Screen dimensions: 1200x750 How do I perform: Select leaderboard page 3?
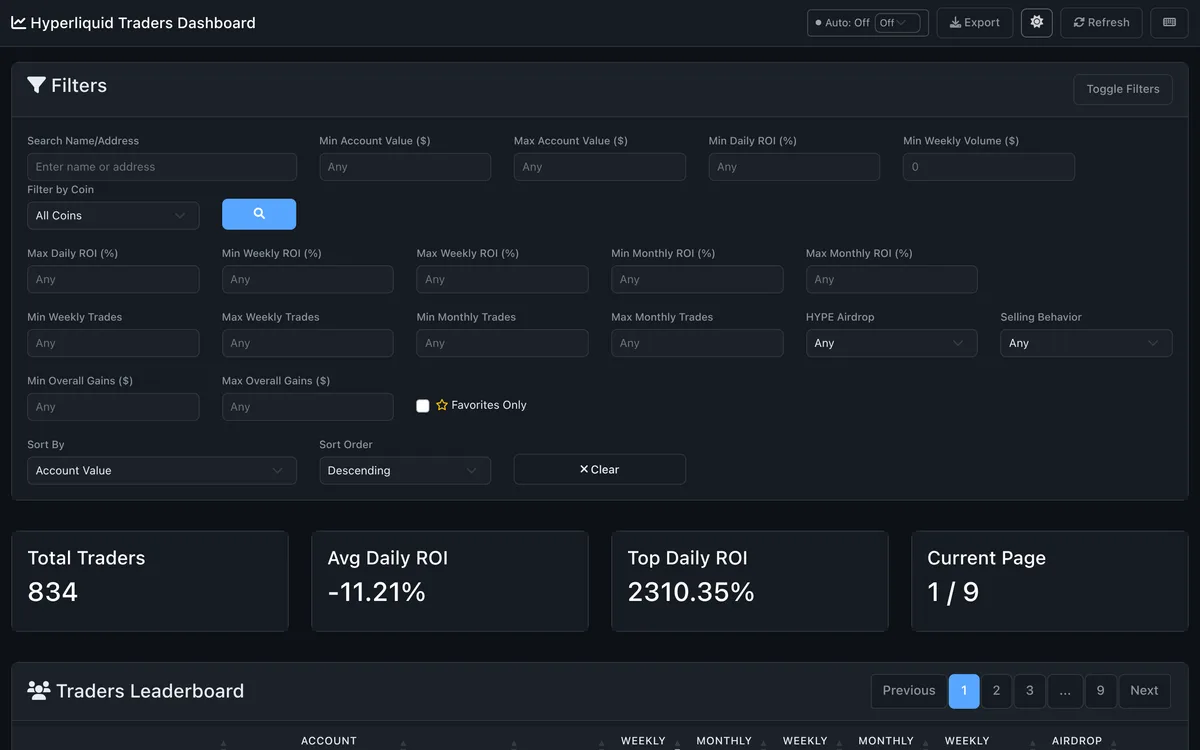tap(1030, 690)
